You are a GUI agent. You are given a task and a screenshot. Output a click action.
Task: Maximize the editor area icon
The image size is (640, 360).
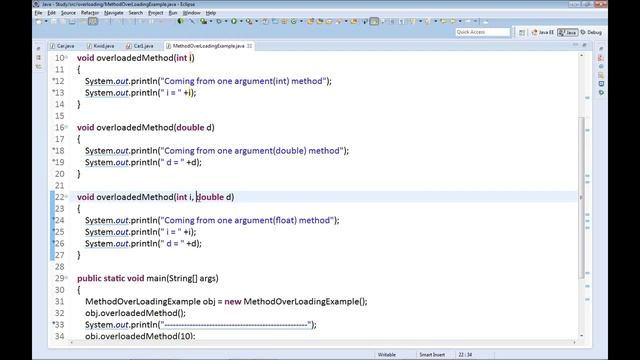click(x=584, y=44)
